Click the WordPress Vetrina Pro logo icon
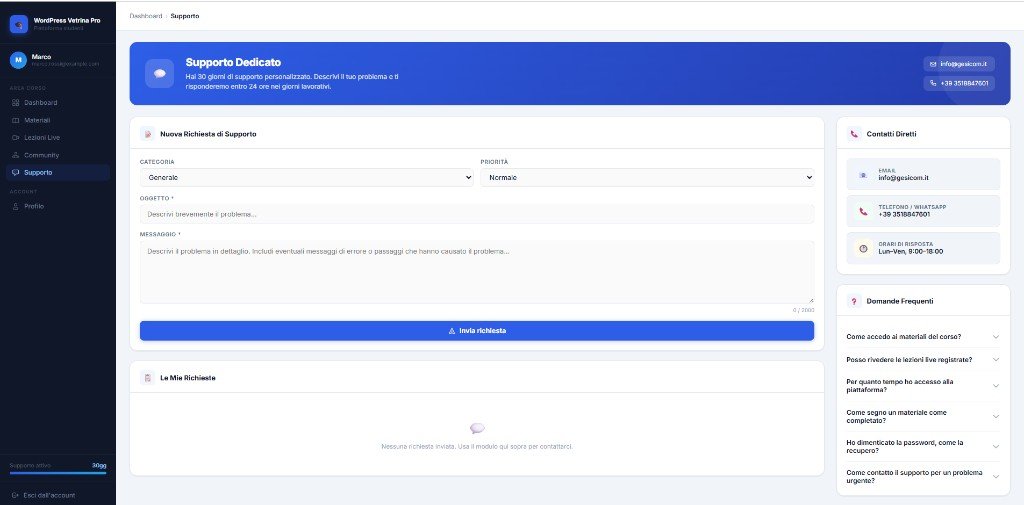This screenshot has width=1024, height=505. pyautogui.click(x=19, y=24)
